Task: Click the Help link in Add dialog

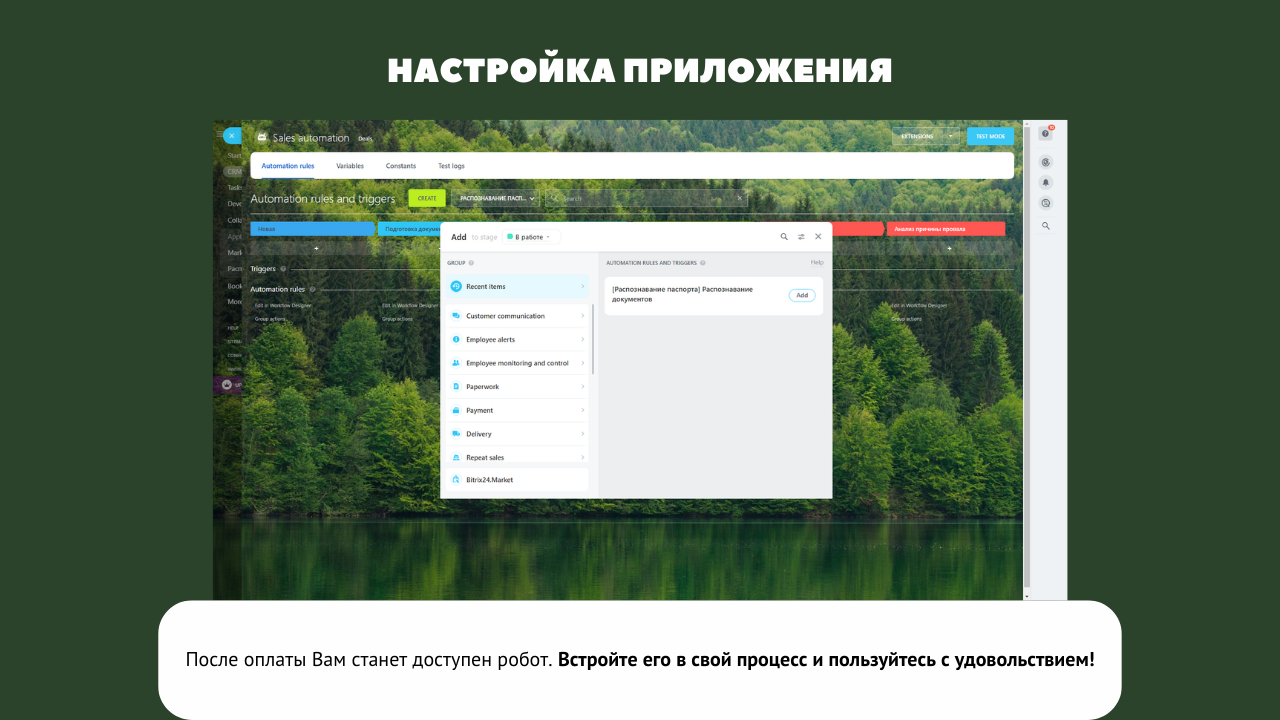Action: click(817, 263)
